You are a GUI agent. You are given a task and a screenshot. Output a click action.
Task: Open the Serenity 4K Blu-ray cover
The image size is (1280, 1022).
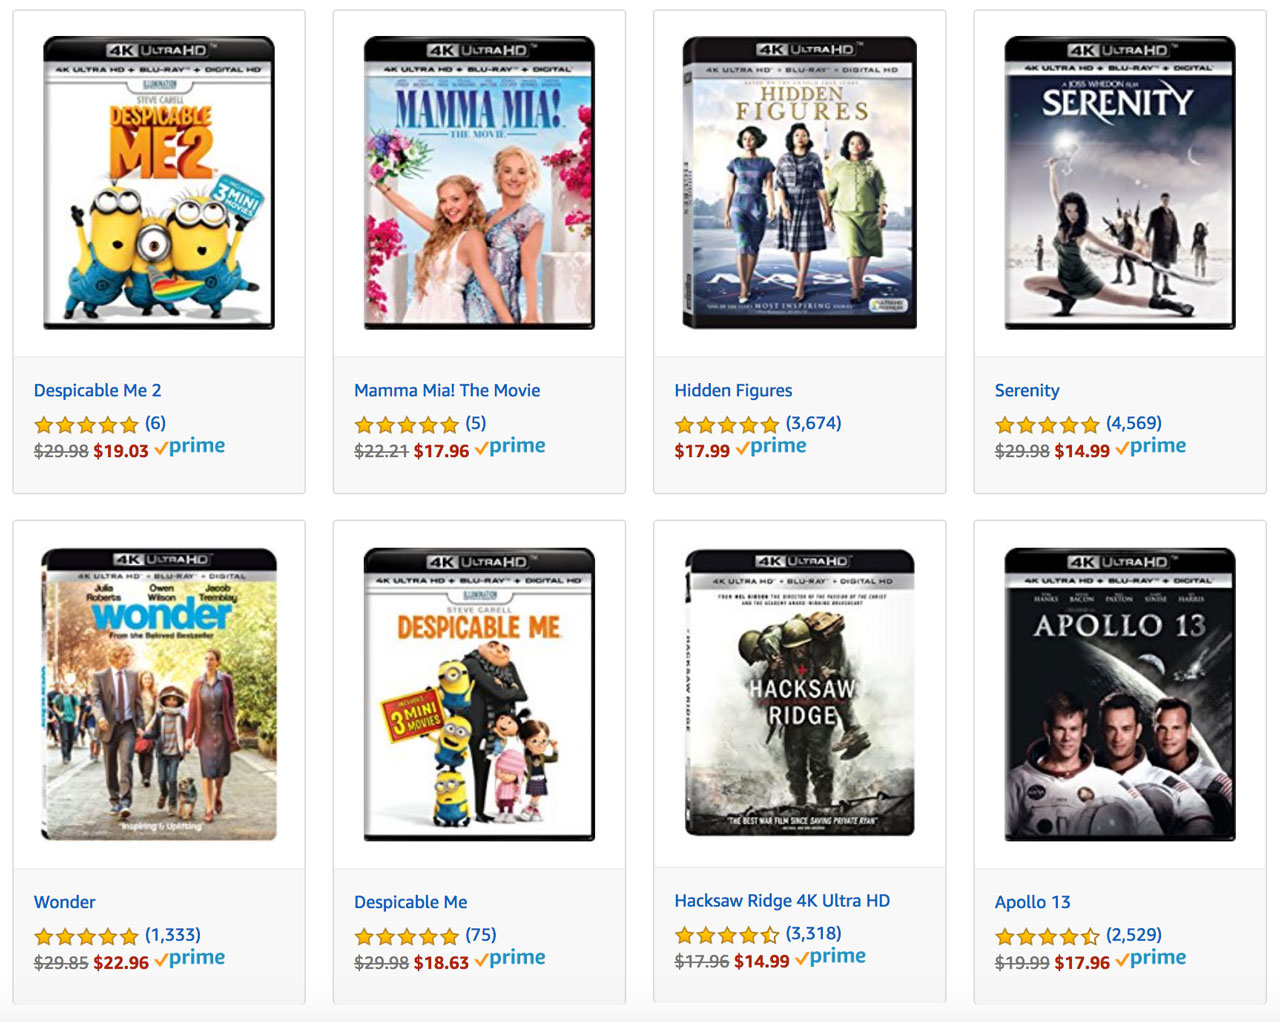(x=1120, y=183)
